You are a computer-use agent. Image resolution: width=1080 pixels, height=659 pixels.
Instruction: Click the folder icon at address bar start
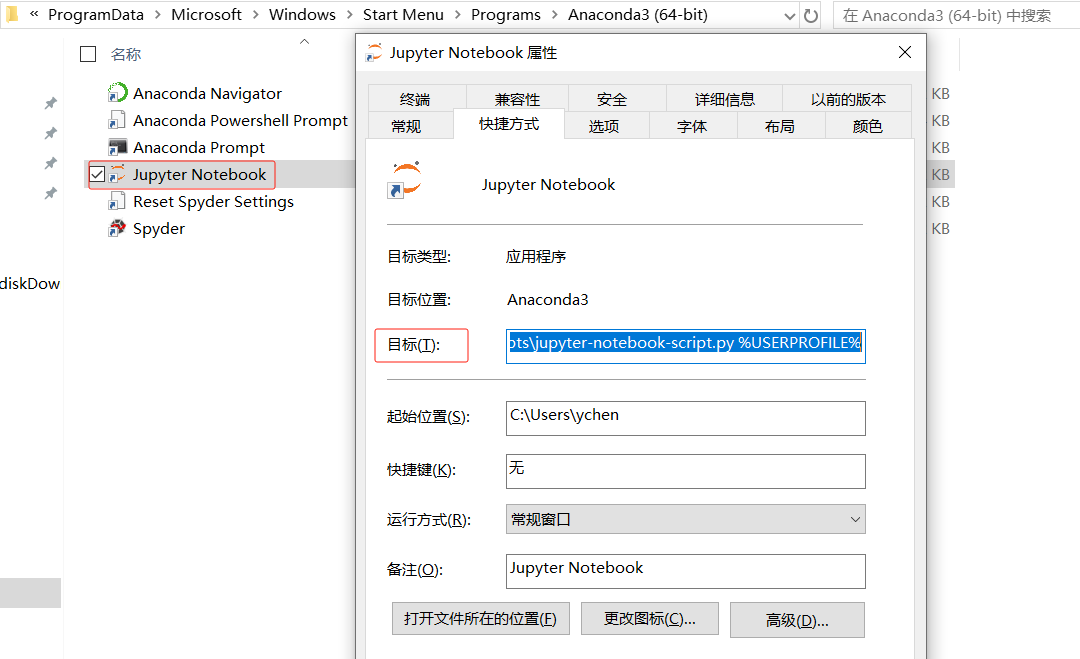12,13
